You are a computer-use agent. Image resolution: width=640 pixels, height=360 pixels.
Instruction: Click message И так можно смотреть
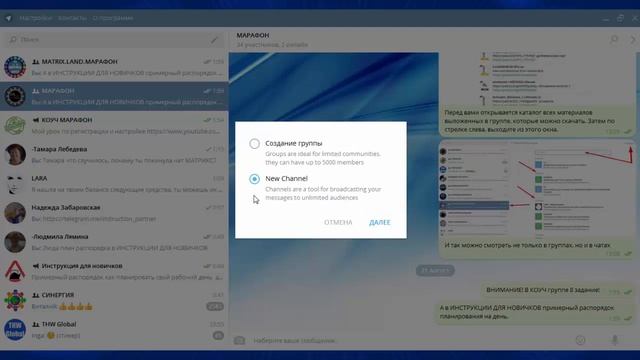click(x=537, y=248)
